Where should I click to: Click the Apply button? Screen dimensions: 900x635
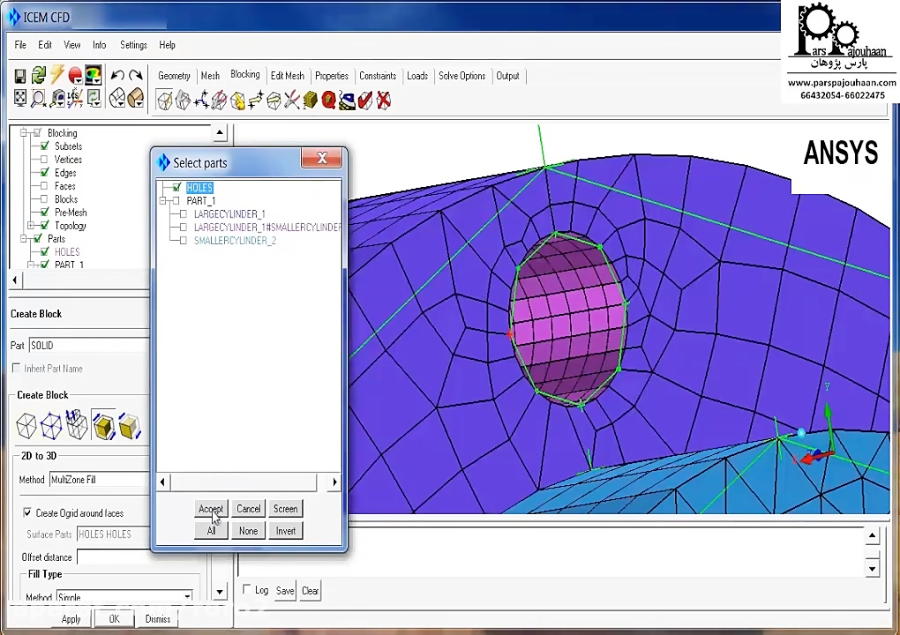[x=71, y=619]
